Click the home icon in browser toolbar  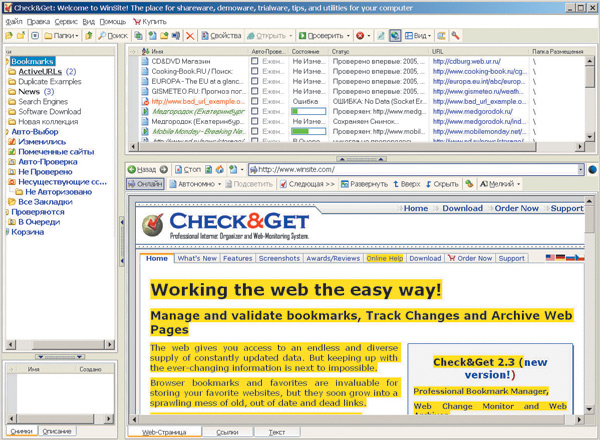(220, 169)
